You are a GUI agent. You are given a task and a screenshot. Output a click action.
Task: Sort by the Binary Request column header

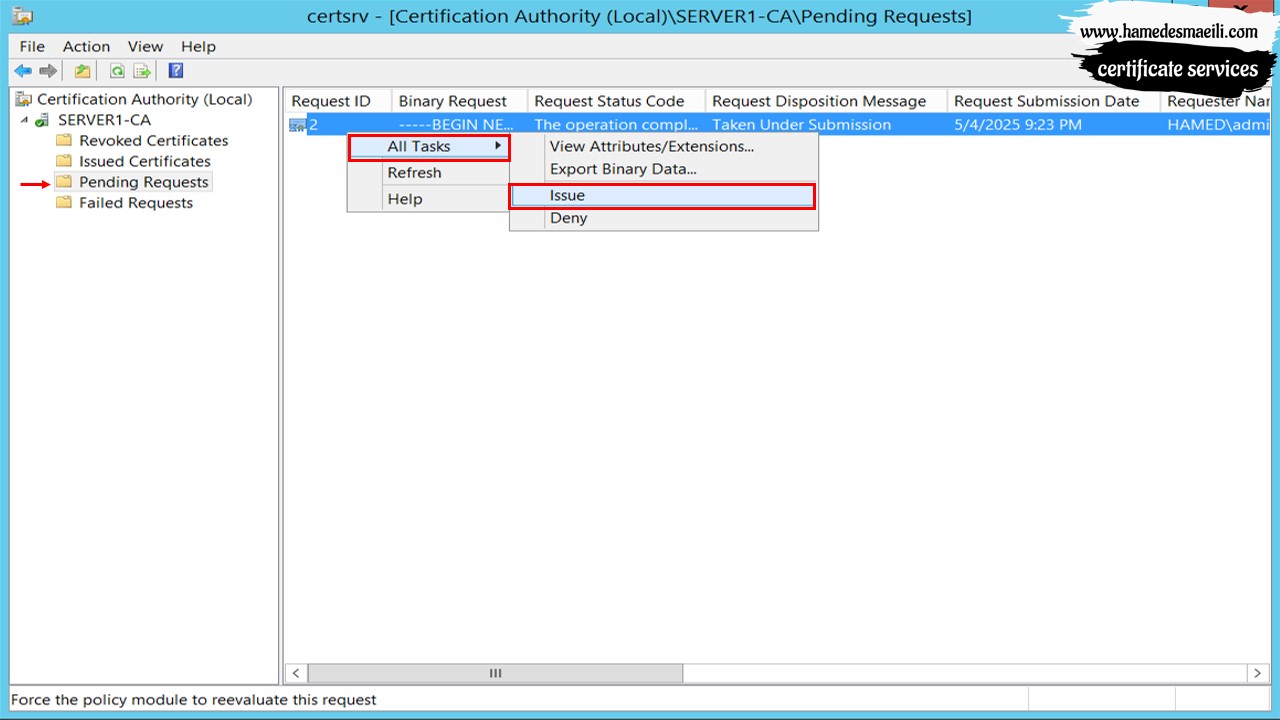point(459,101)
